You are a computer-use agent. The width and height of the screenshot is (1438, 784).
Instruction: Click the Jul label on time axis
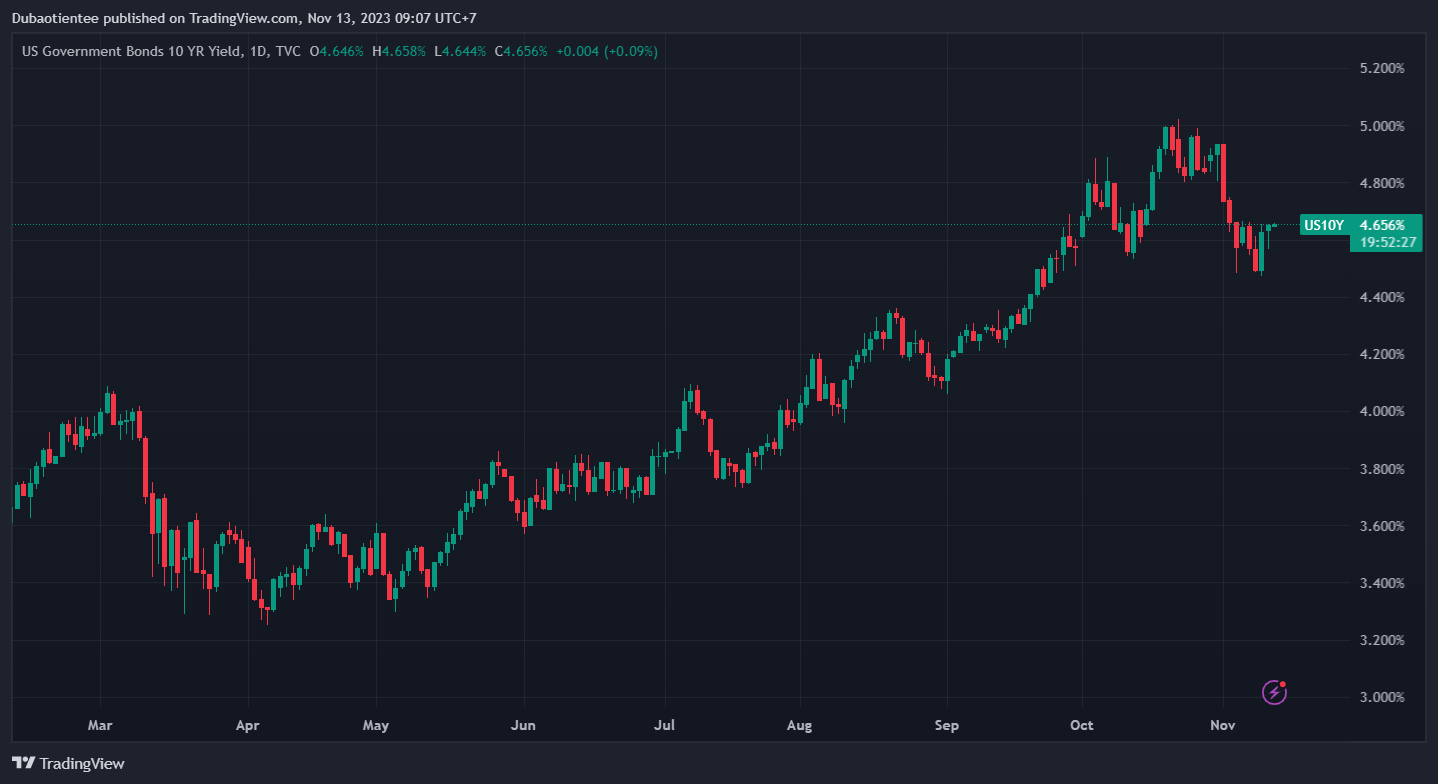pyautogui.click(x=664, y=725)
